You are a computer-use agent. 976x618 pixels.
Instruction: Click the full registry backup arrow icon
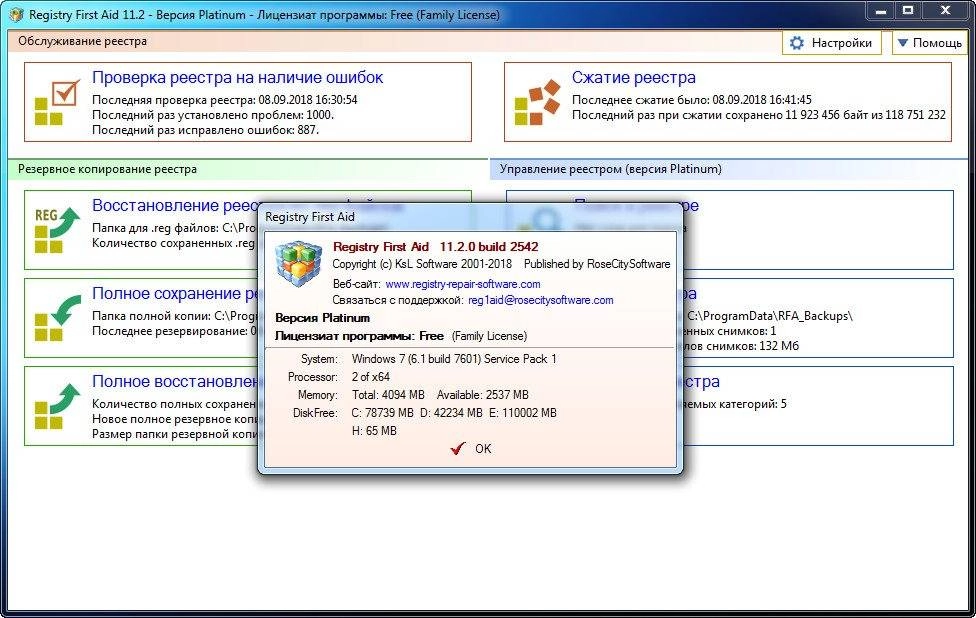57,318
